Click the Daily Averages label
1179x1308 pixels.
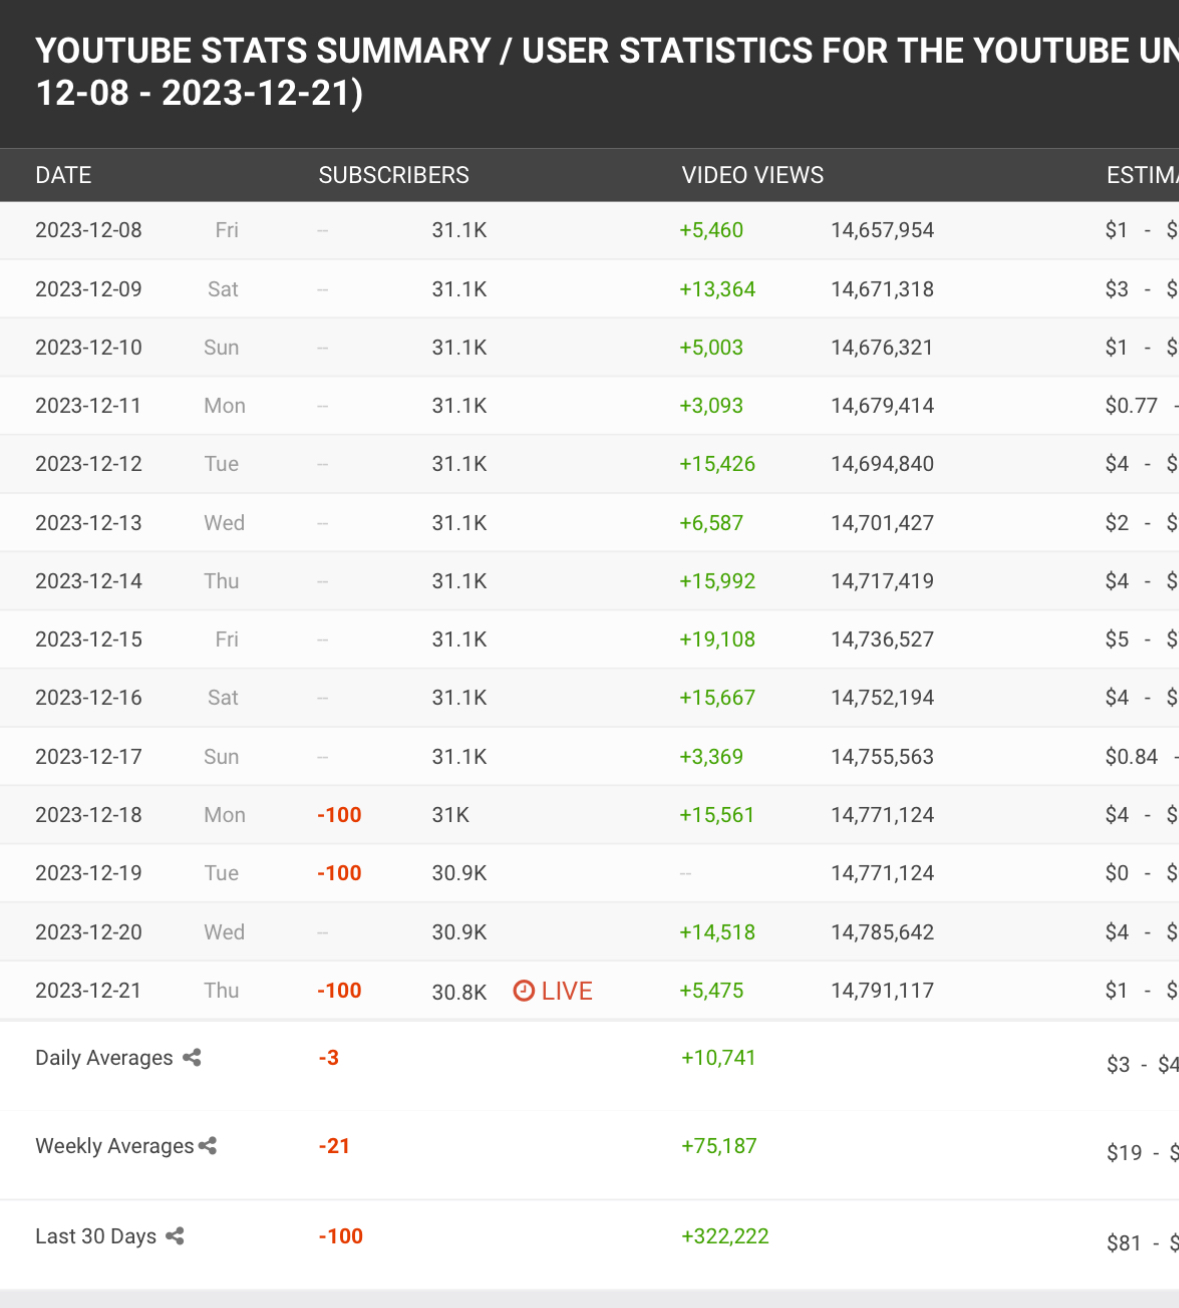click(104, 1058)
